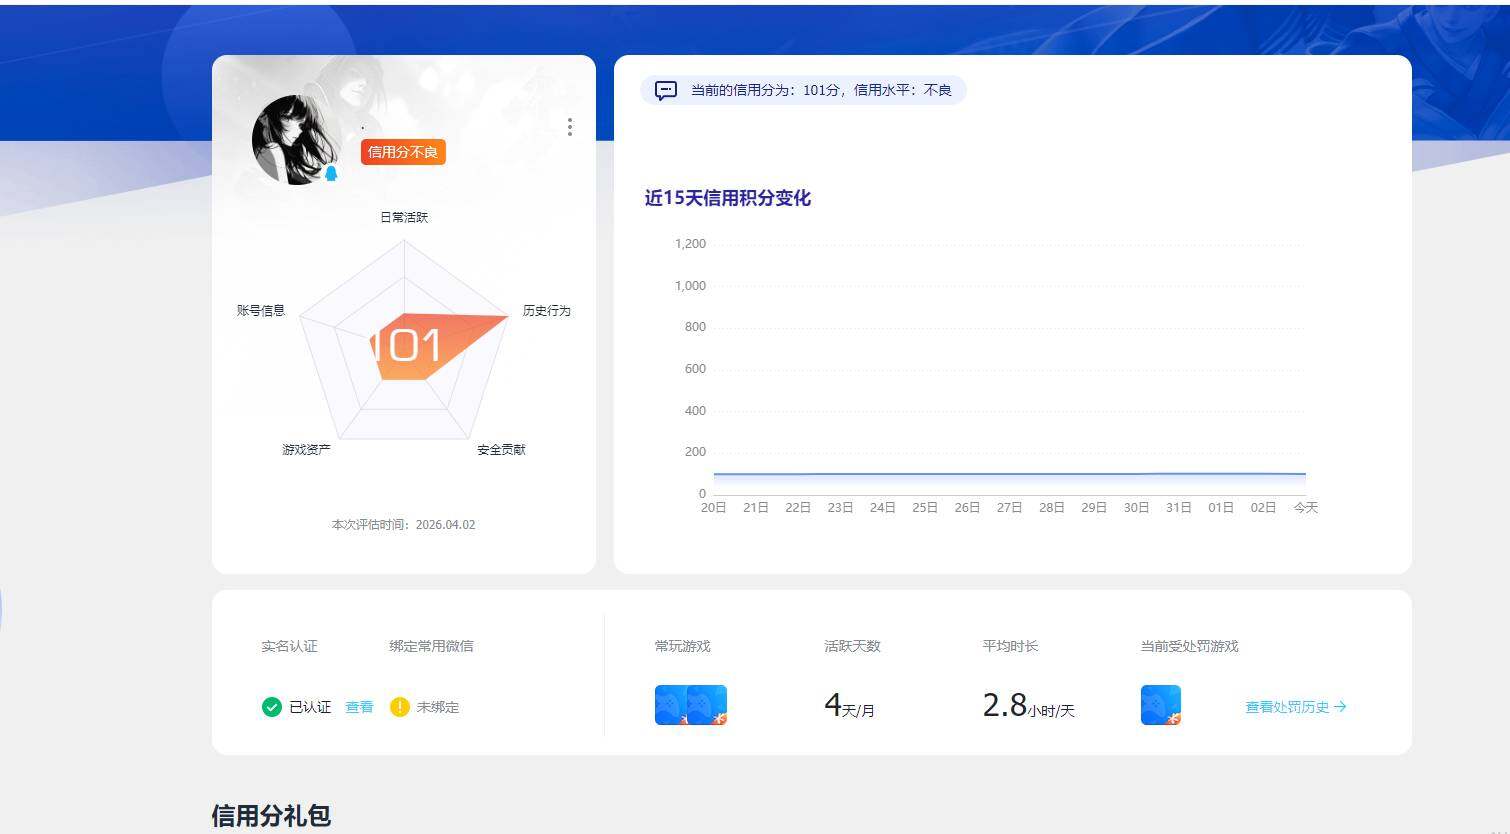This screenshot has width=1510, height=834.
Task: Open the partly covered game icon under 常玩游戏
Action: coord(670,705)
